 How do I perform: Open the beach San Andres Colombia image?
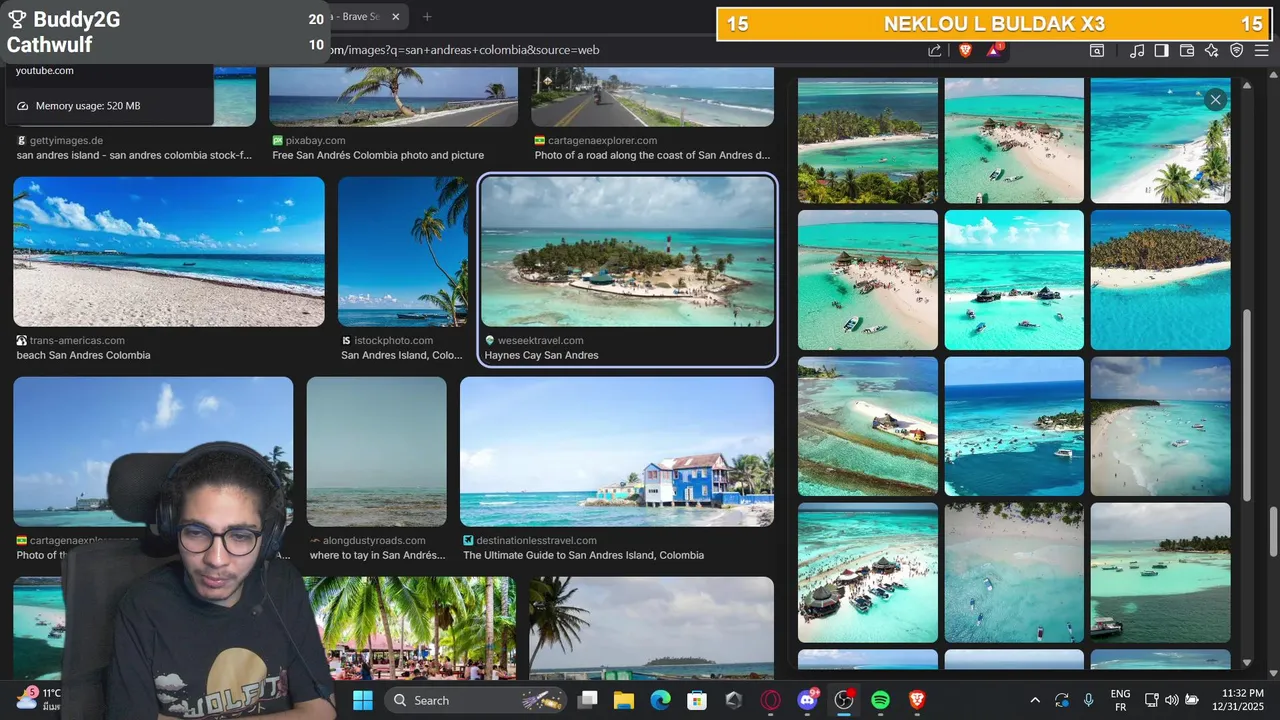tap(169, 251)
